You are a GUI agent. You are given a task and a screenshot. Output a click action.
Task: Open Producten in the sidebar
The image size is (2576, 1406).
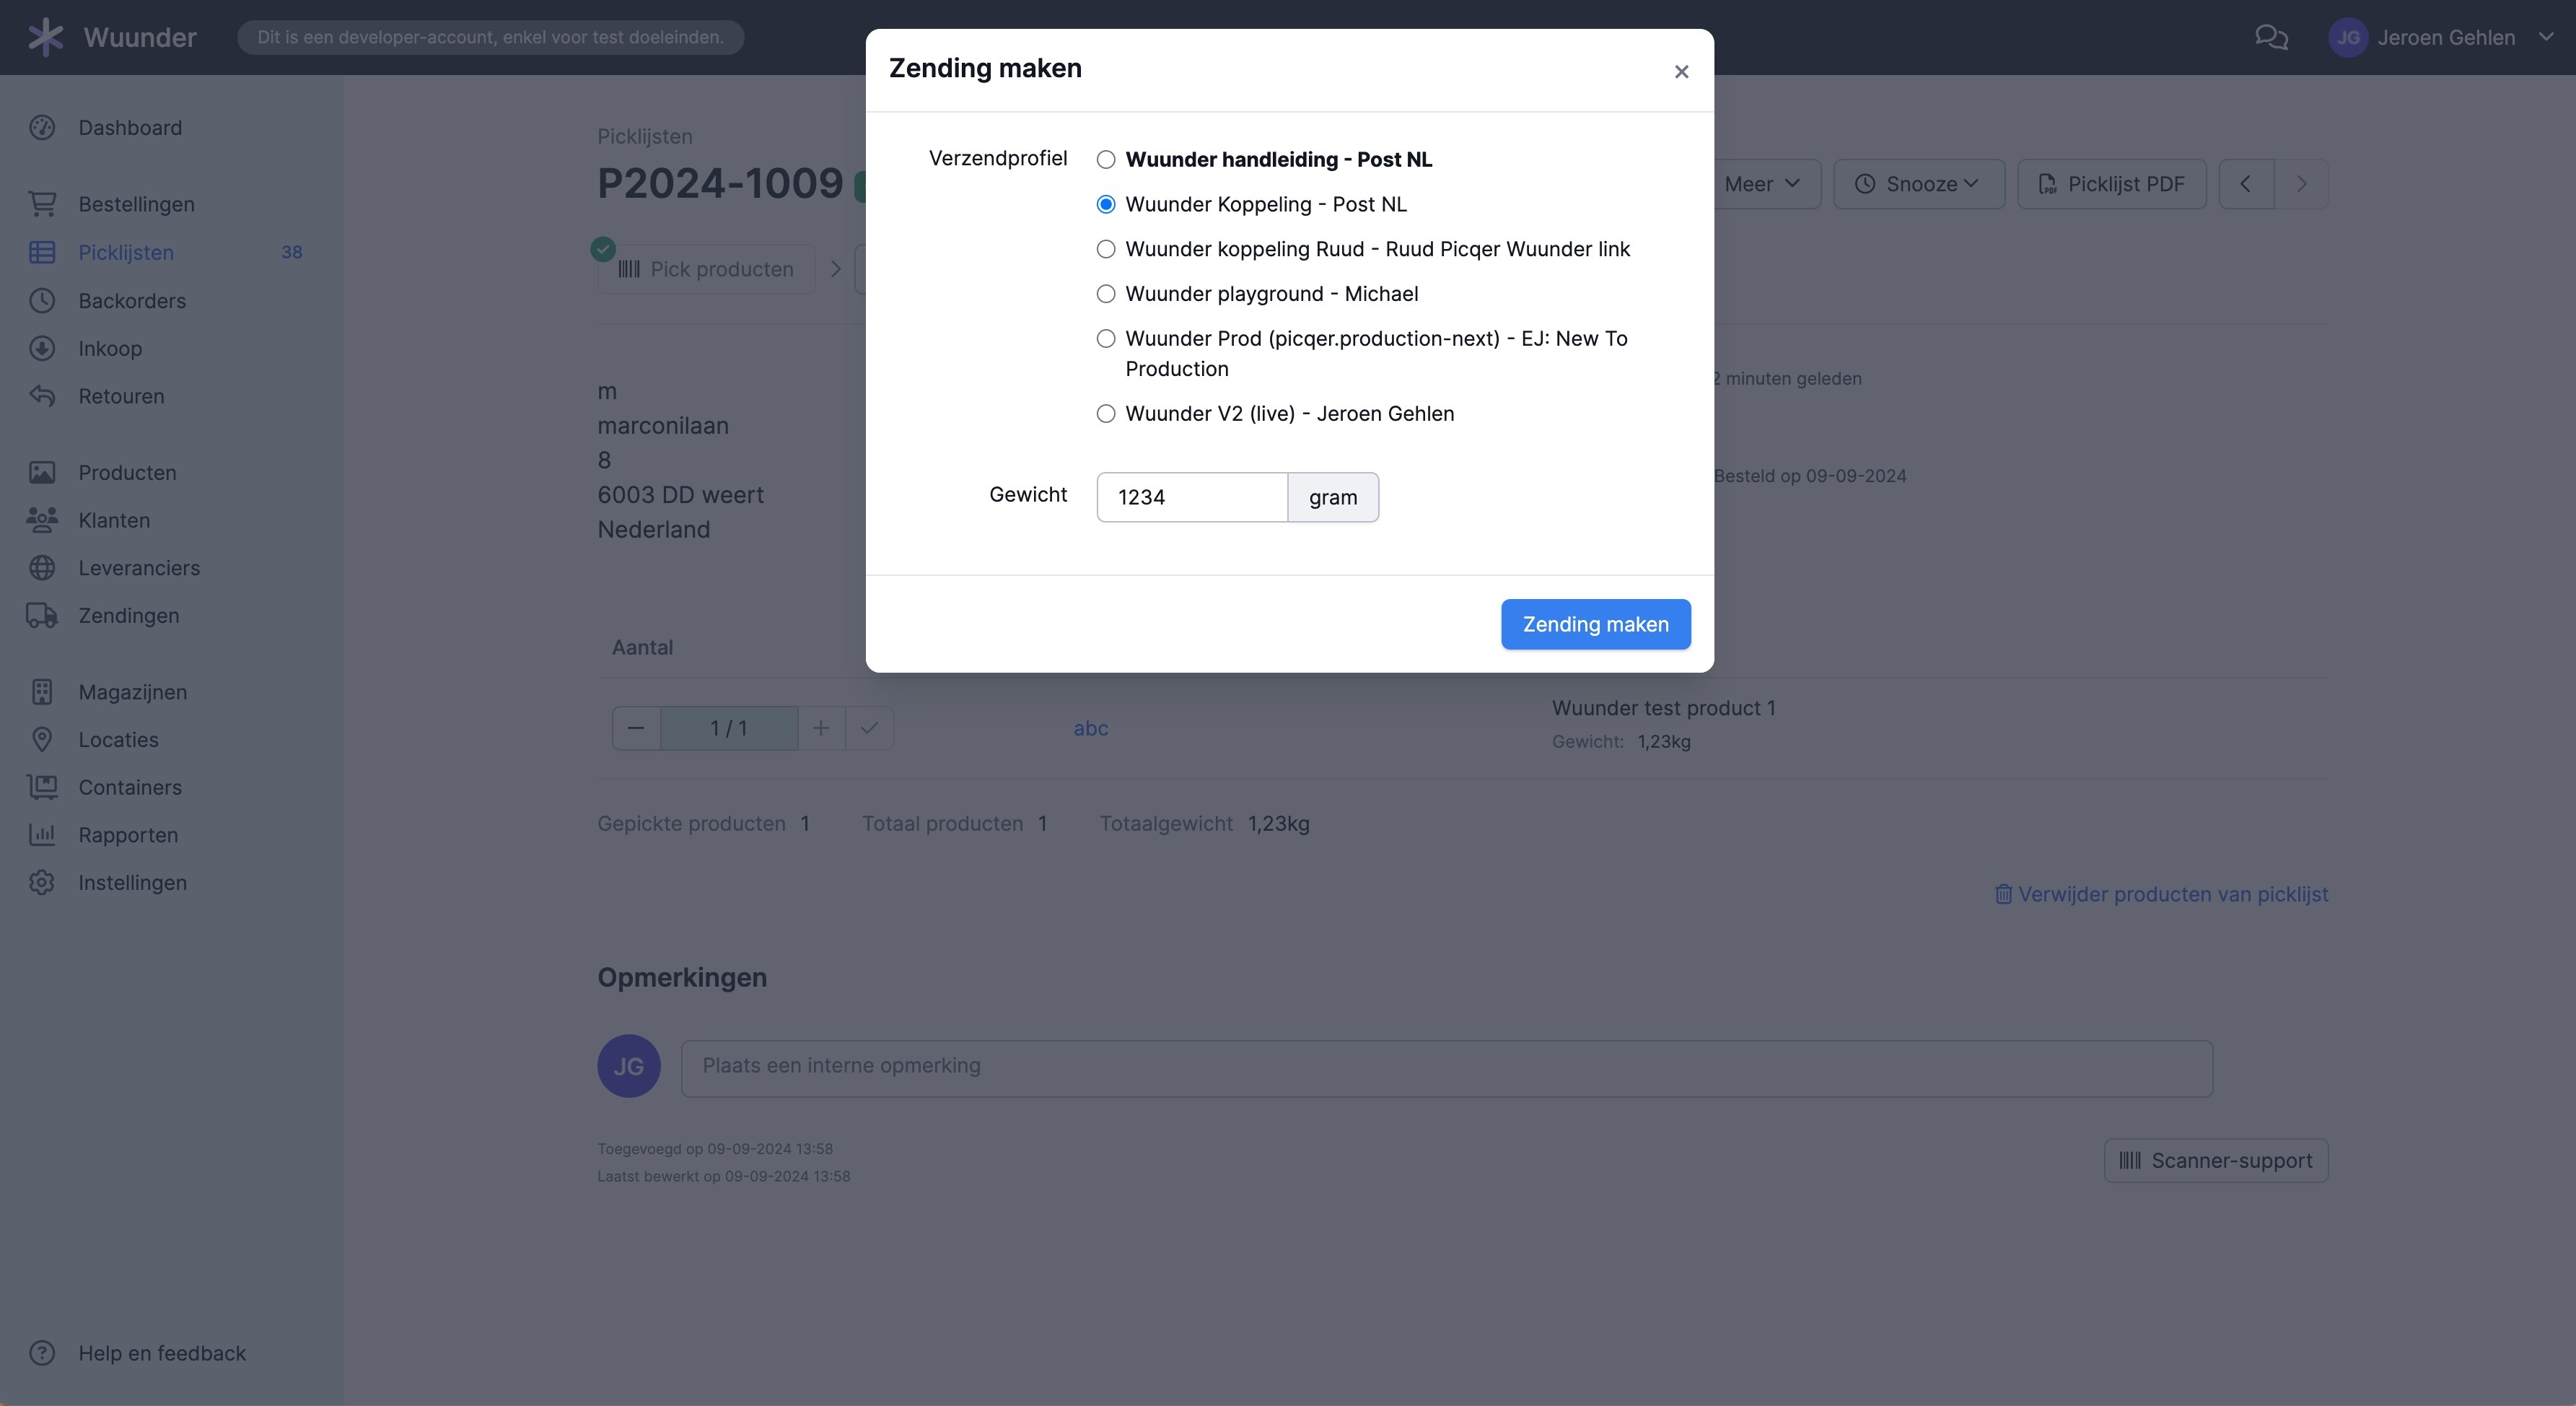[127, 472]
